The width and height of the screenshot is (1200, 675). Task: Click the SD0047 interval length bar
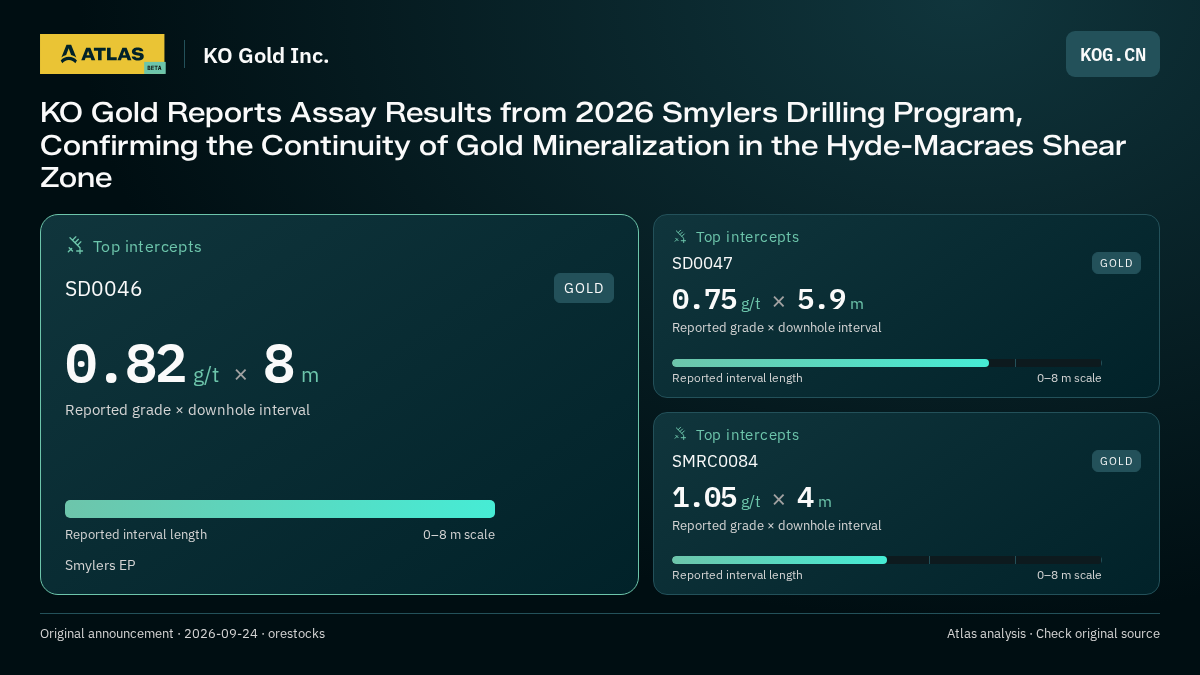click(887, 363)
